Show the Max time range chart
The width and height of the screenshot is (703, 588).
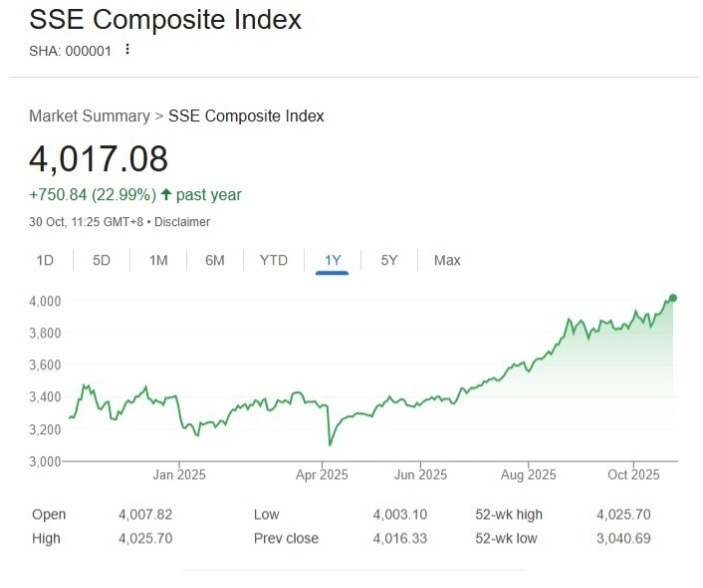pos(447,260)
